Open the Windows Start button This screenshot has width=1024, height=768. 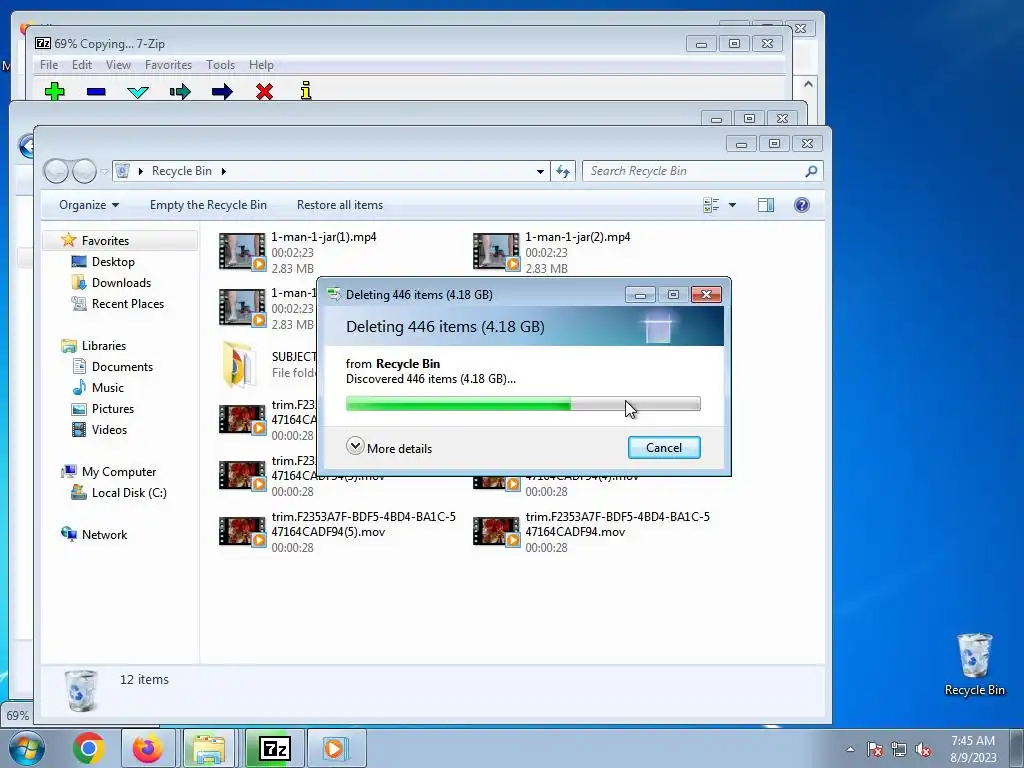(x=26, y=748)
